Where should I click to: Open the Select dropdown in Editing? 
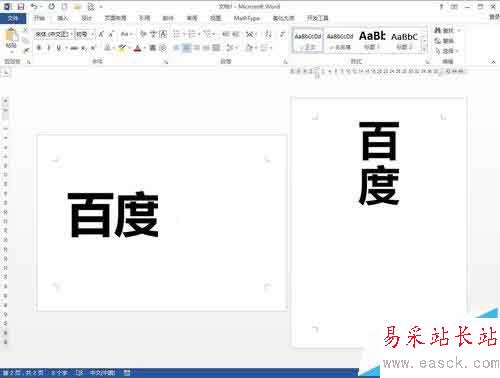(x=446, y=51)
